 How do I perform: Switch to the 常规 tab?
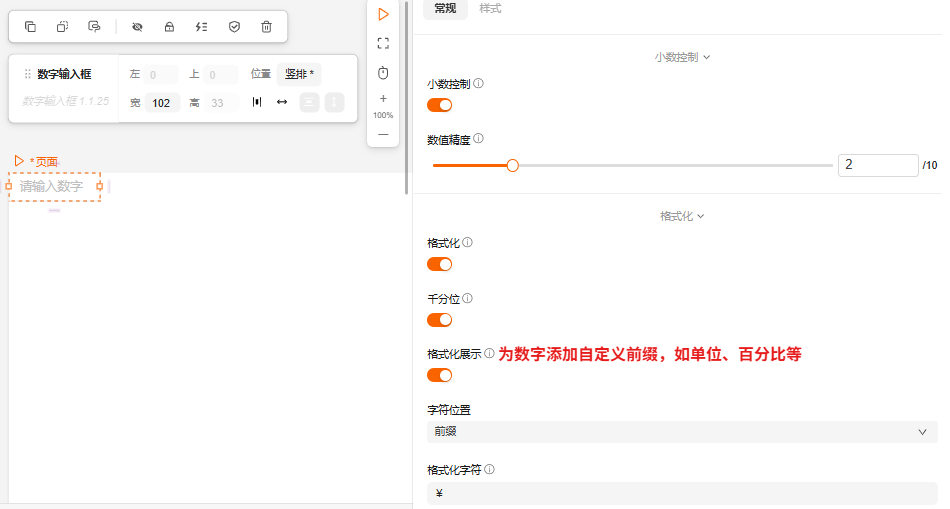pos(445,8)
